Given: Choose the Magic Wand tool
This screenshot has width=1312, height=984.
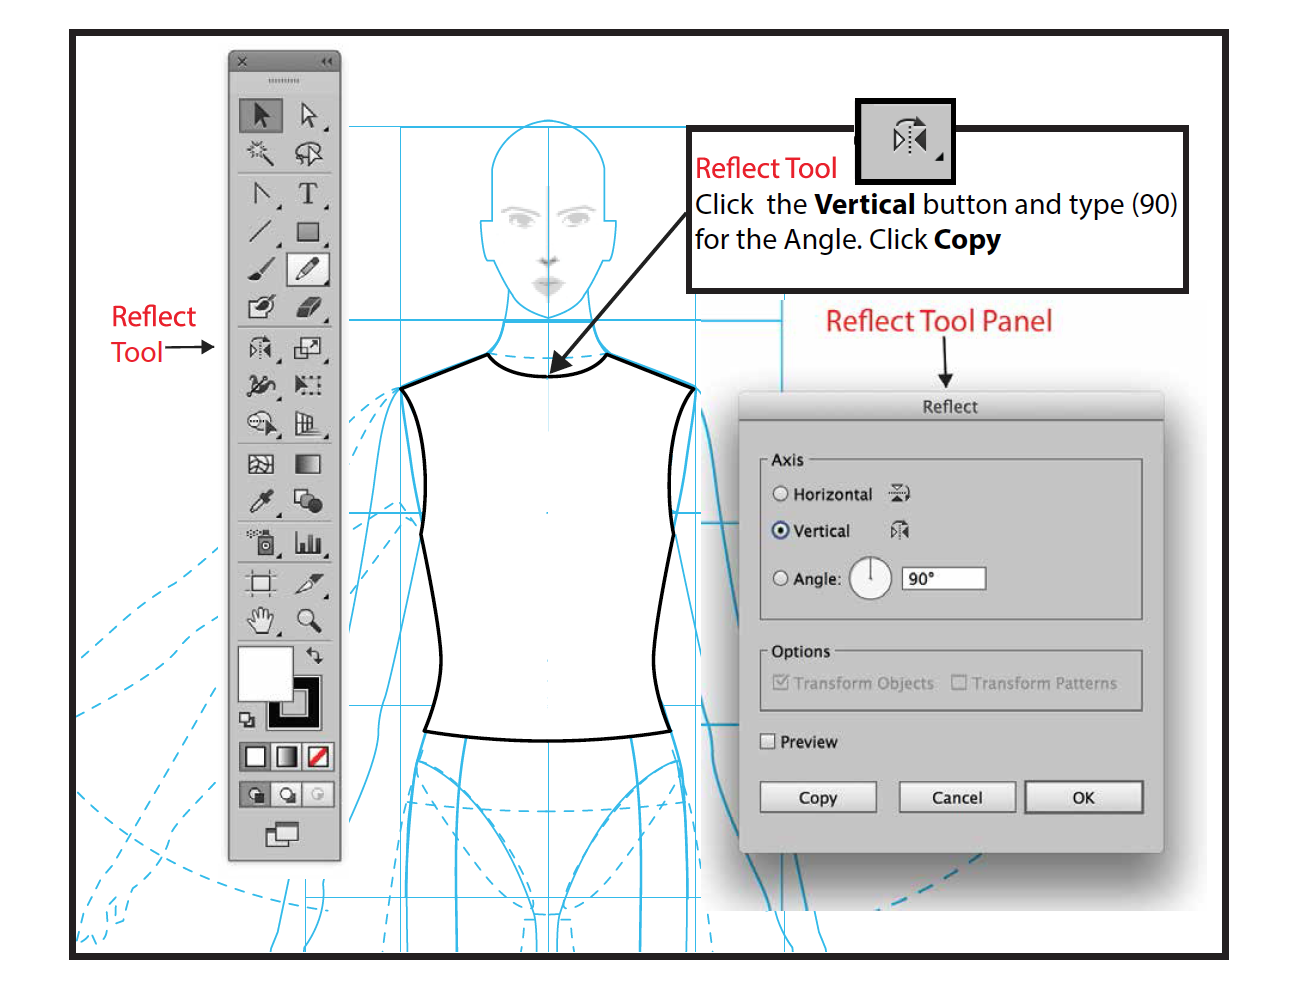Looking at the screenshot, I should pyautogui.click(x=261, y=153).
